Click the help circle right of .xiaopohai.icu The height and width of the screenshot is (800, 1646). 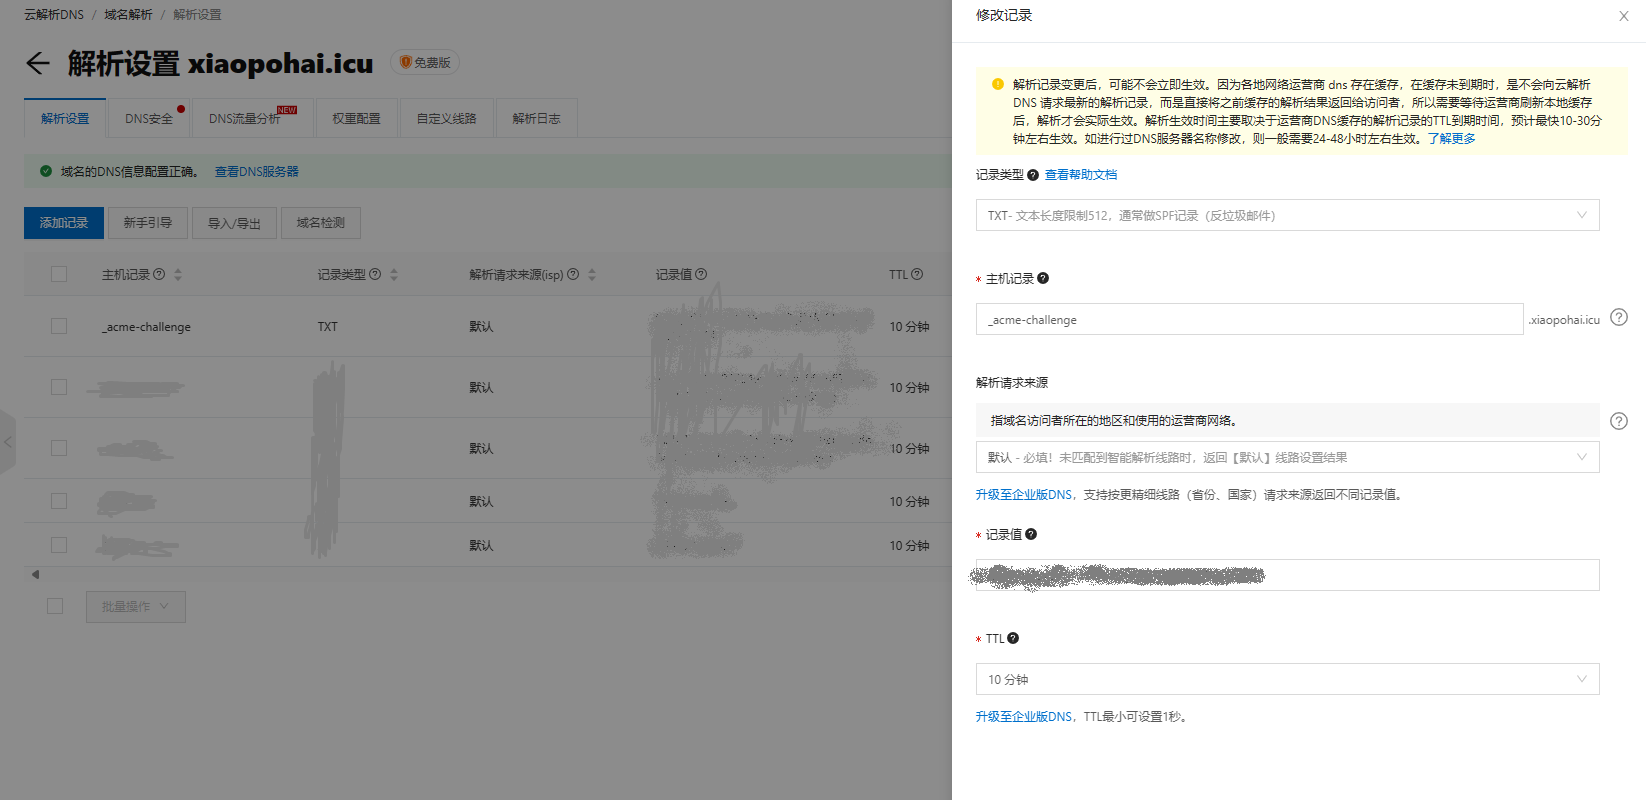pyautogui.click(x=1619, y=317)
